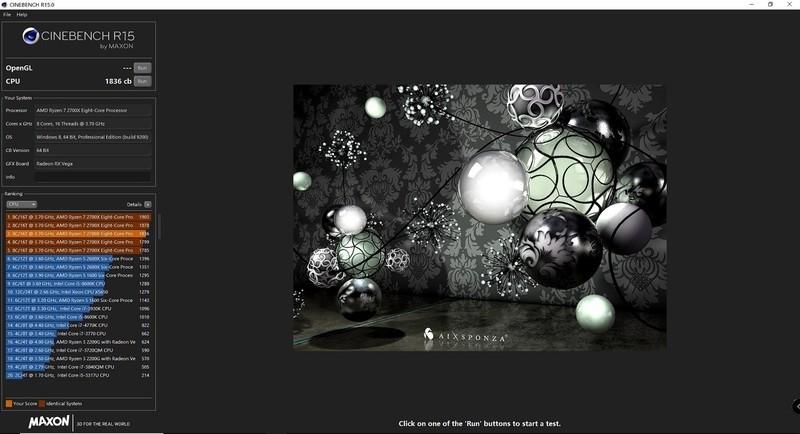Click the rendered spheres scene image
The width and height of the screenshot is (800, 434).
pos(480,217)
